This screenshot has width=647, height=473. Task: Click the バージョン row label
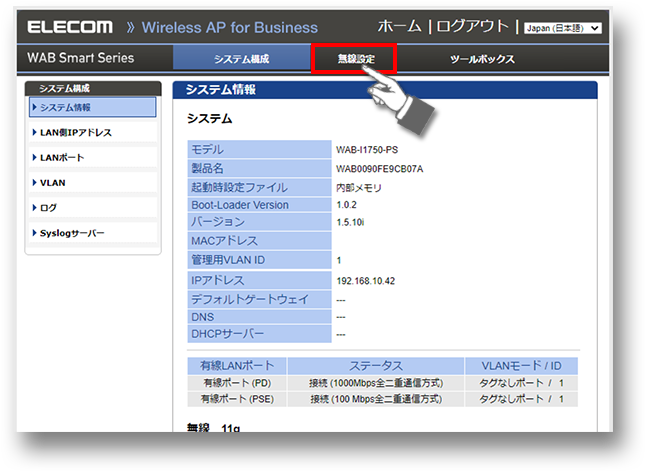[260, 222]
